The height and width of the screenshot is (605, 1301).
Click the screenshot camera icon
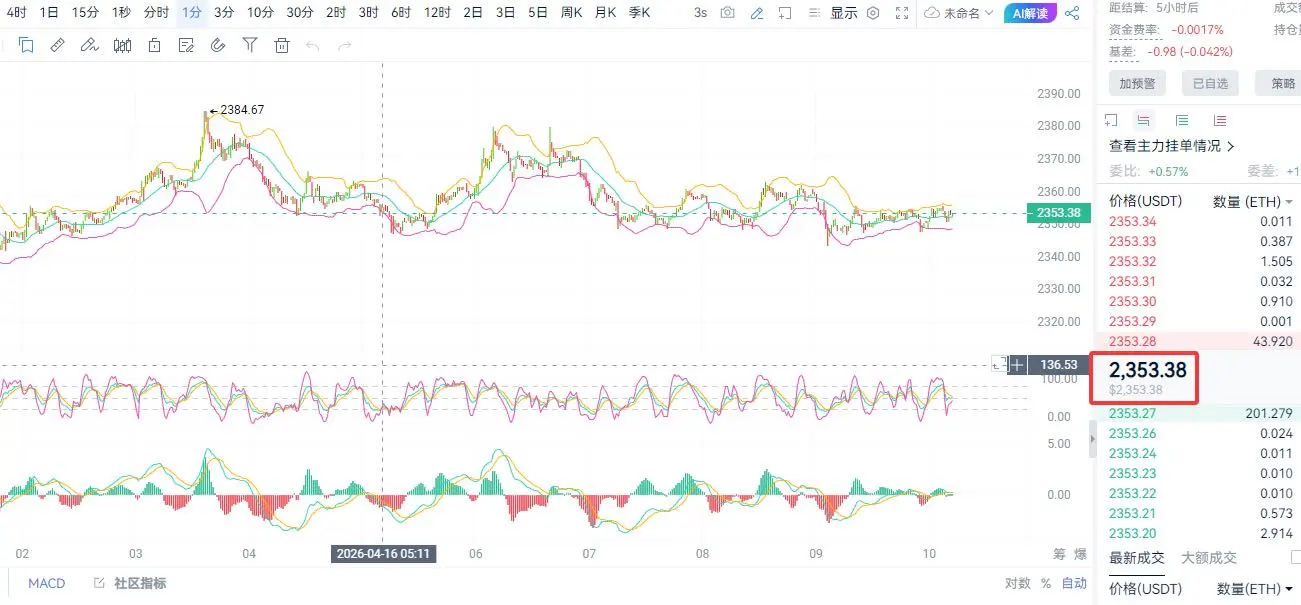point(727,13)
